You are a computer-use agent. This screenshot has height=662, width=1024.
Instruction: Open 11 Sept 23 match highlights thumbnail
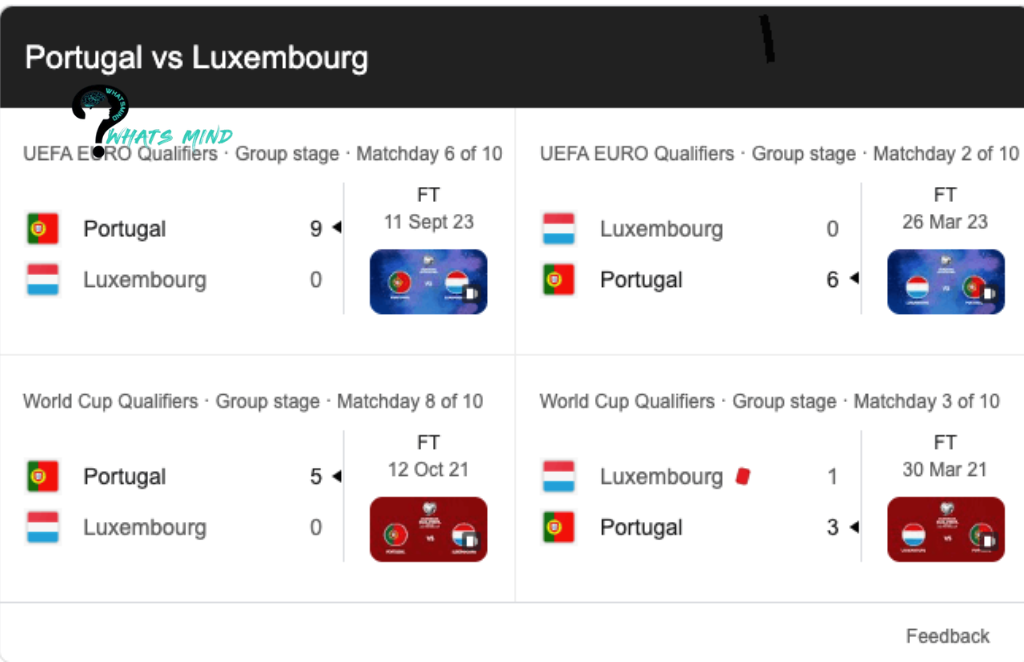pyautogui.click(x=428, y=282)
